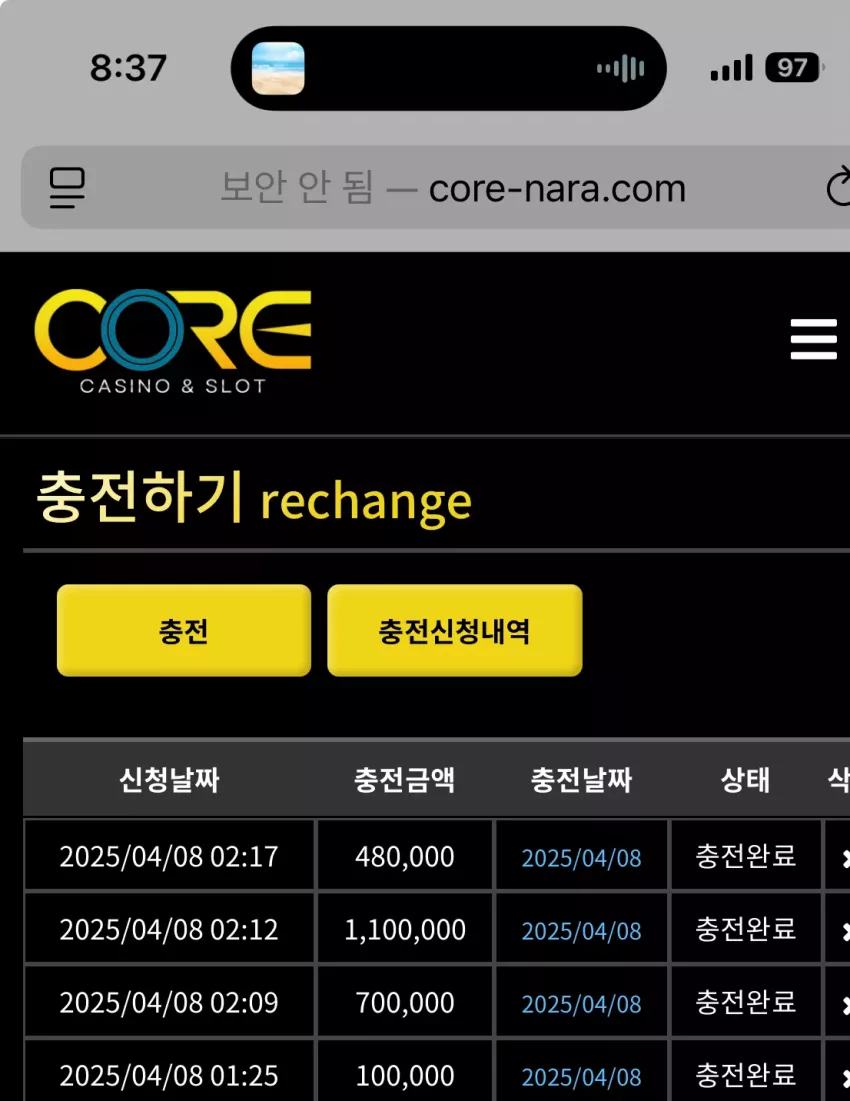Tap the 충전하기 rechange heading
The height and width of the screenshot is (1101, 850).
click(x=254, y=499)
